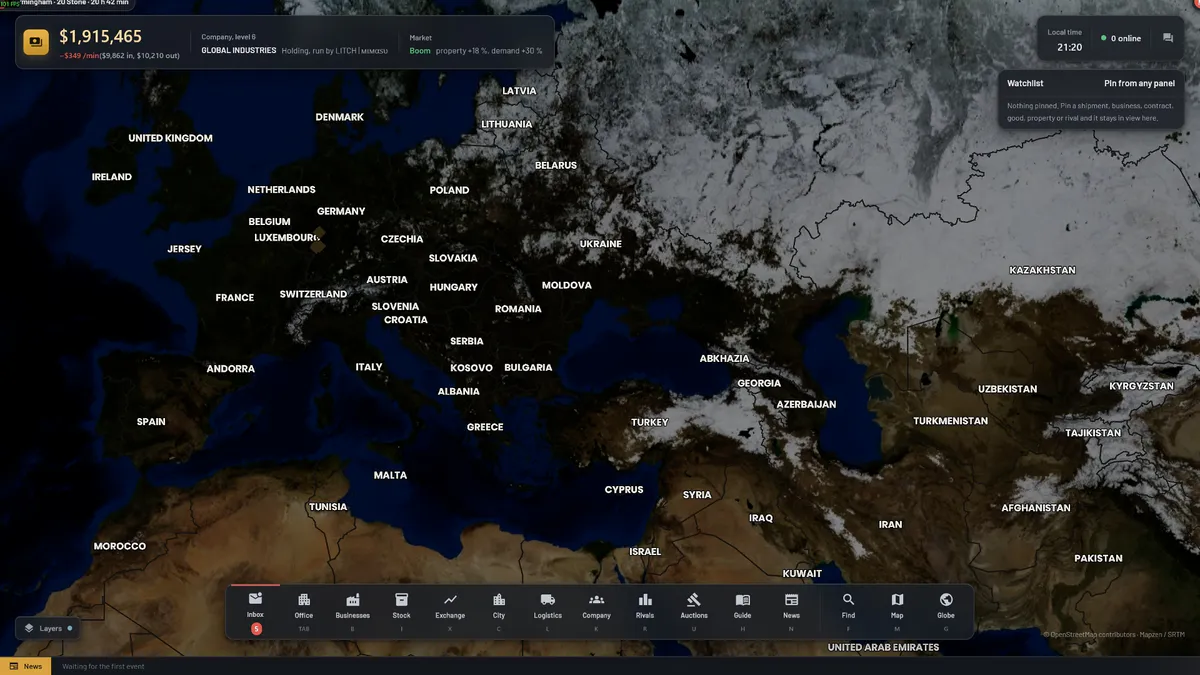
Task: Click the Pin from any panel text
Action: point(1139,84)
